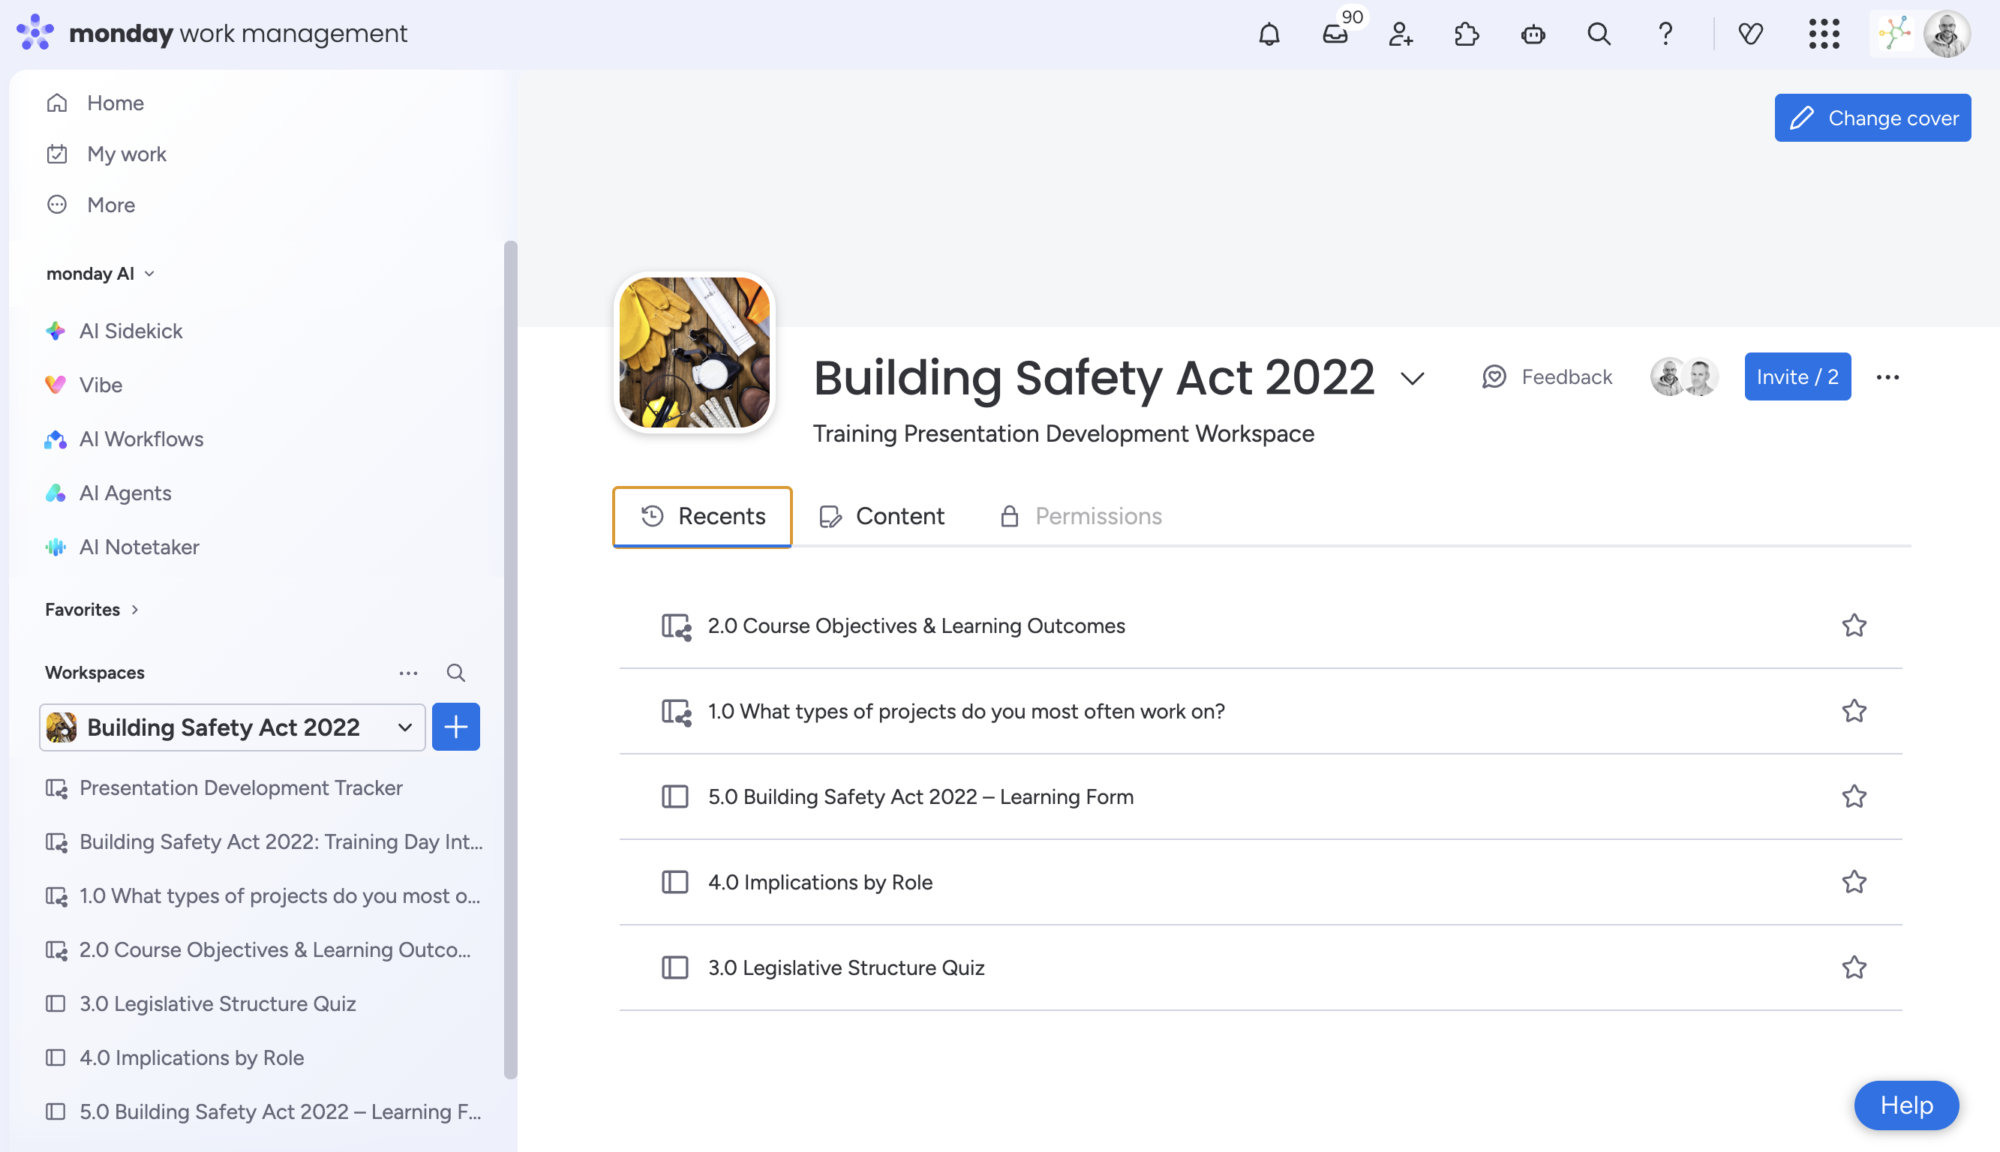The height and width of the screenshot is (1152, 2000).
Task: Expand the Building Safety Act 2022 title chevron
Action: click(x=1412, y=378)
